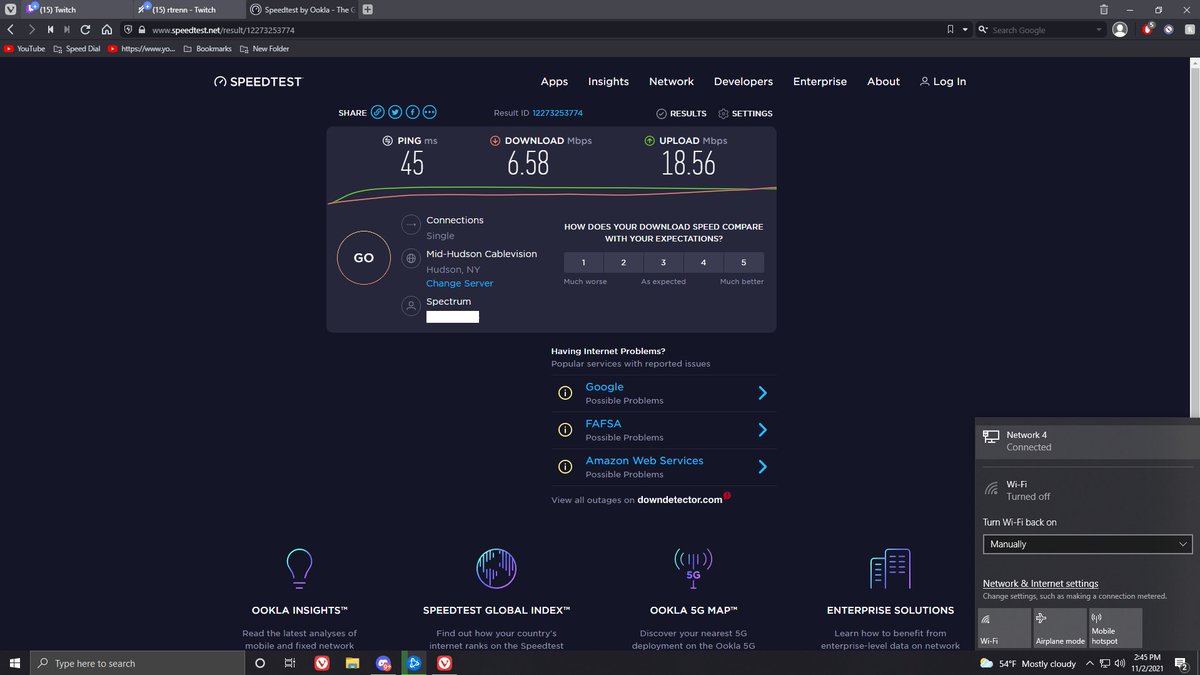Click the Change Server link
Screen dimensions: 1200x675
tap(460, 284)
